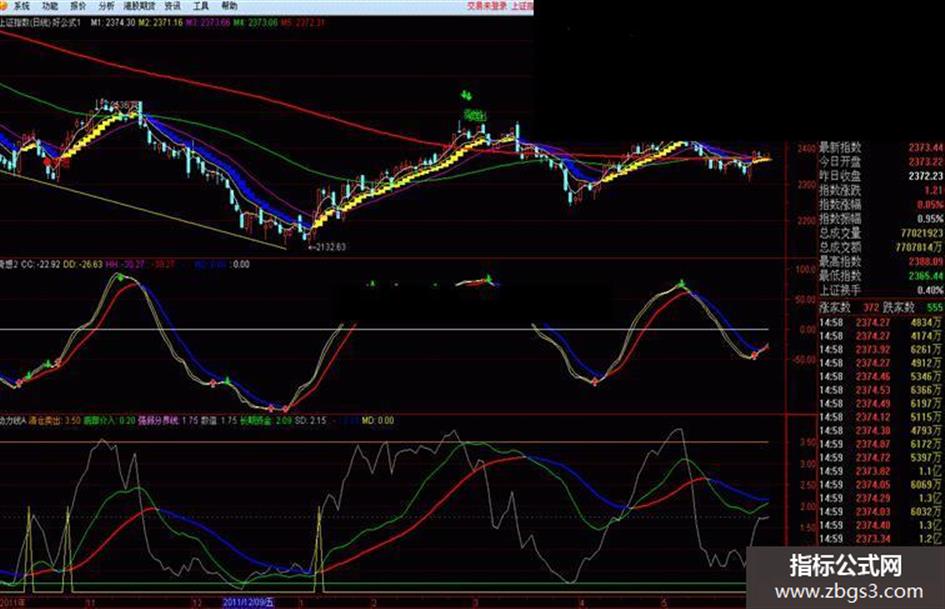
Task: Click the SD: 2.15 indicator value
Action: click(310, 420)
